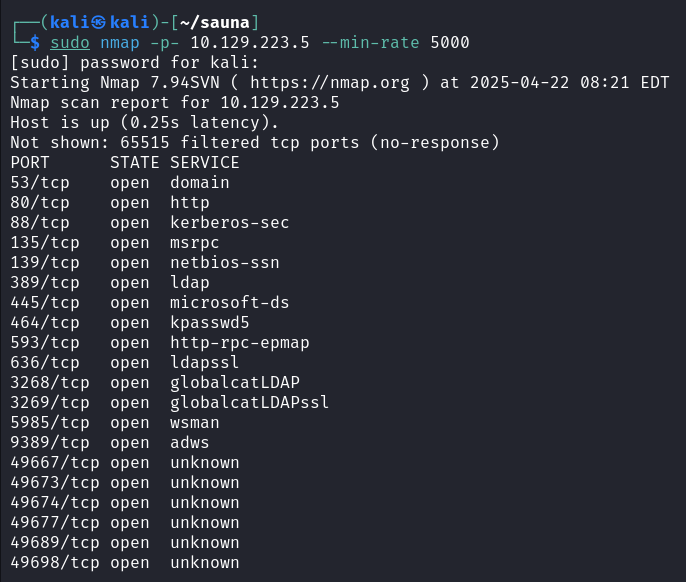Click the 445/tcp microsoft-ds entry

pos(150,303)
